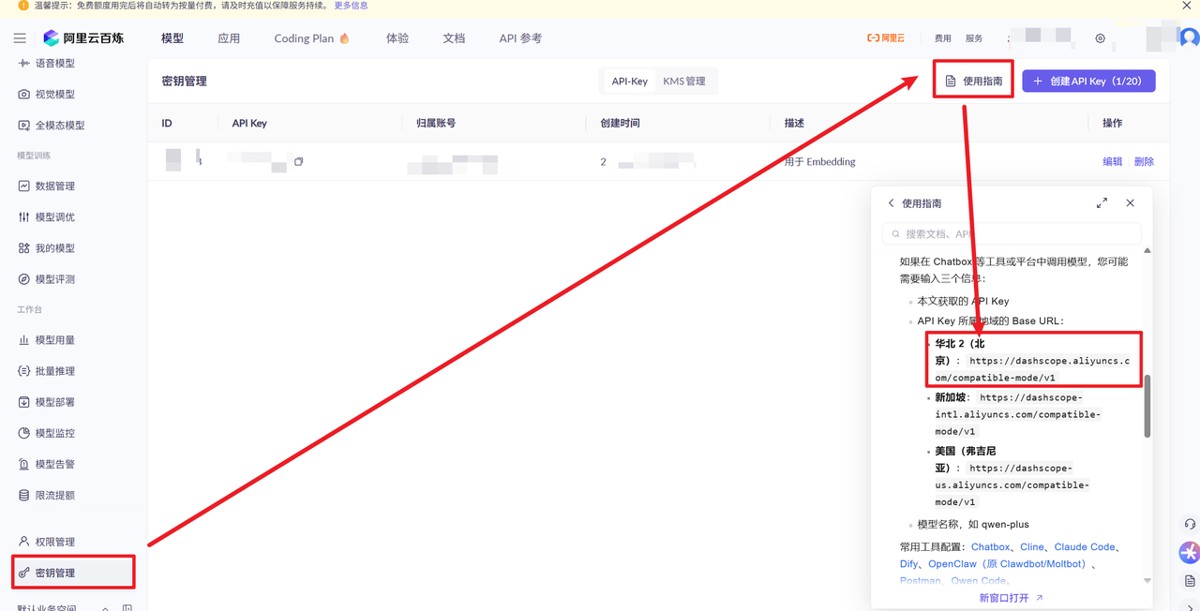Switch to the KMS 管理 tab
This screenshot has height=611, width=1200.
click(x=684, y=81)
